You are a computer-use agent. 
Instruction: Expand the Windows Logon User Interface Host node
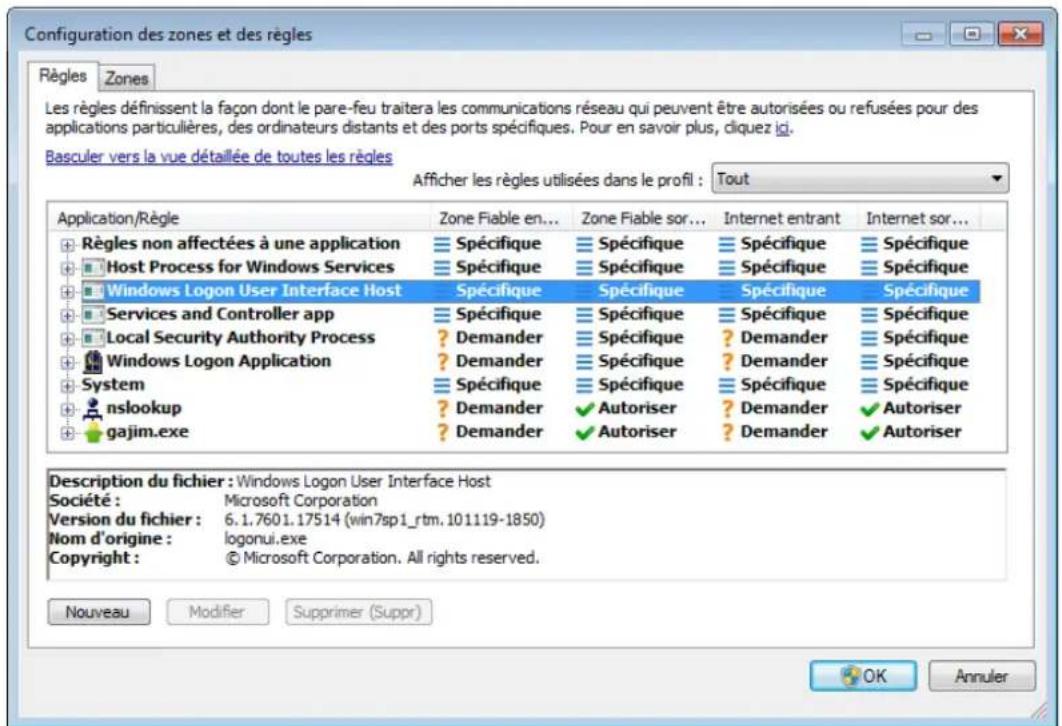tap(67, 292)
